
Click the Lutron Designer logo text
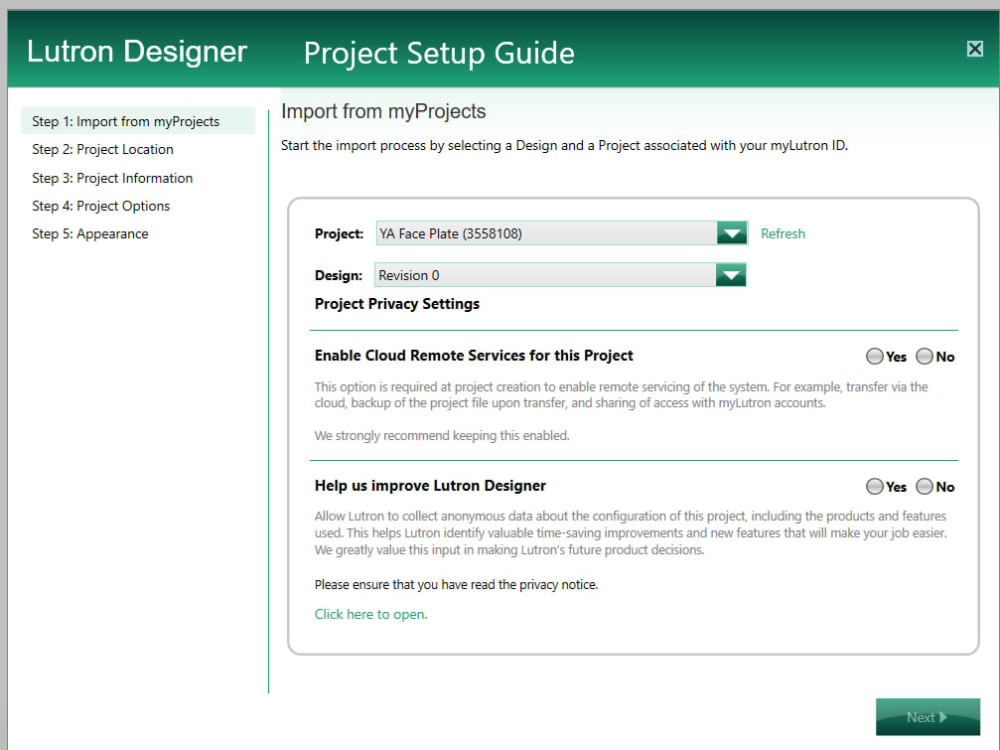pos(136,50)
